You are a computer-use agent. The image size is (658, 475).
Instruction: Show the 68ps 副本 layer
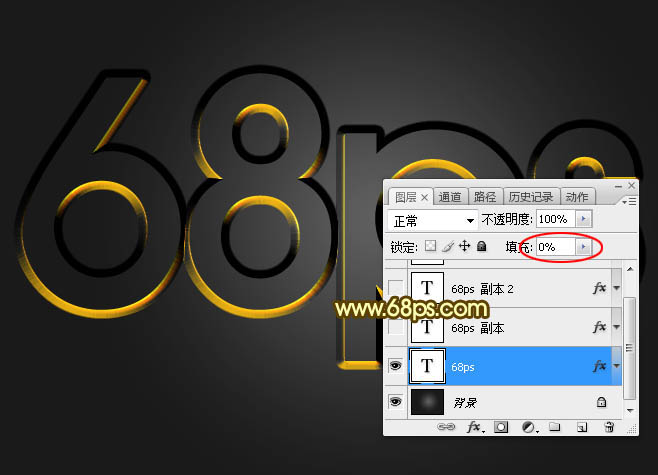(395, 327)
